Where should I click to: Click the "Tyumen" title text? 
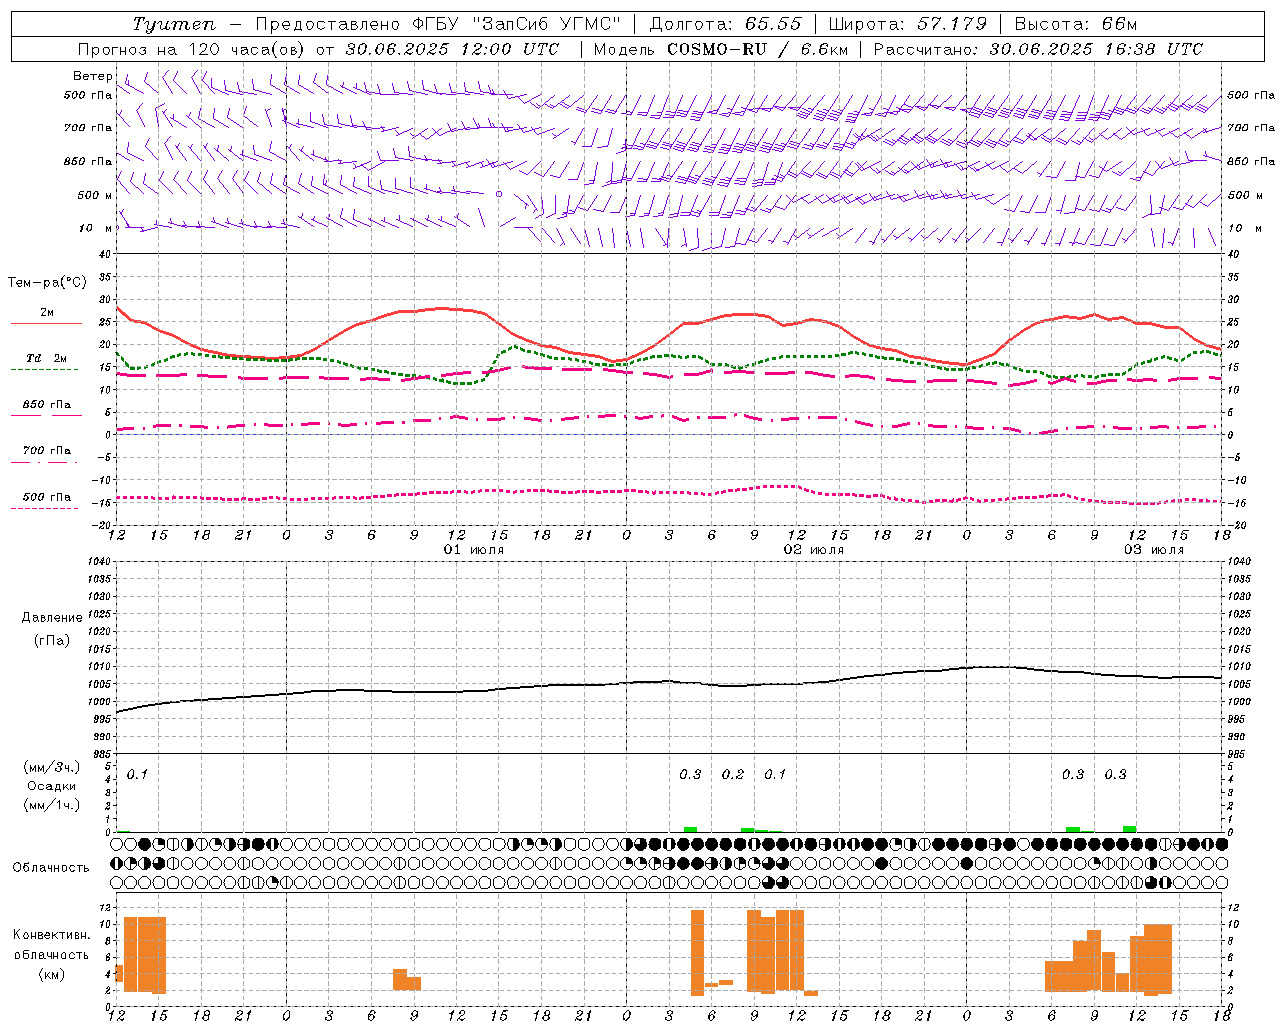173,24
